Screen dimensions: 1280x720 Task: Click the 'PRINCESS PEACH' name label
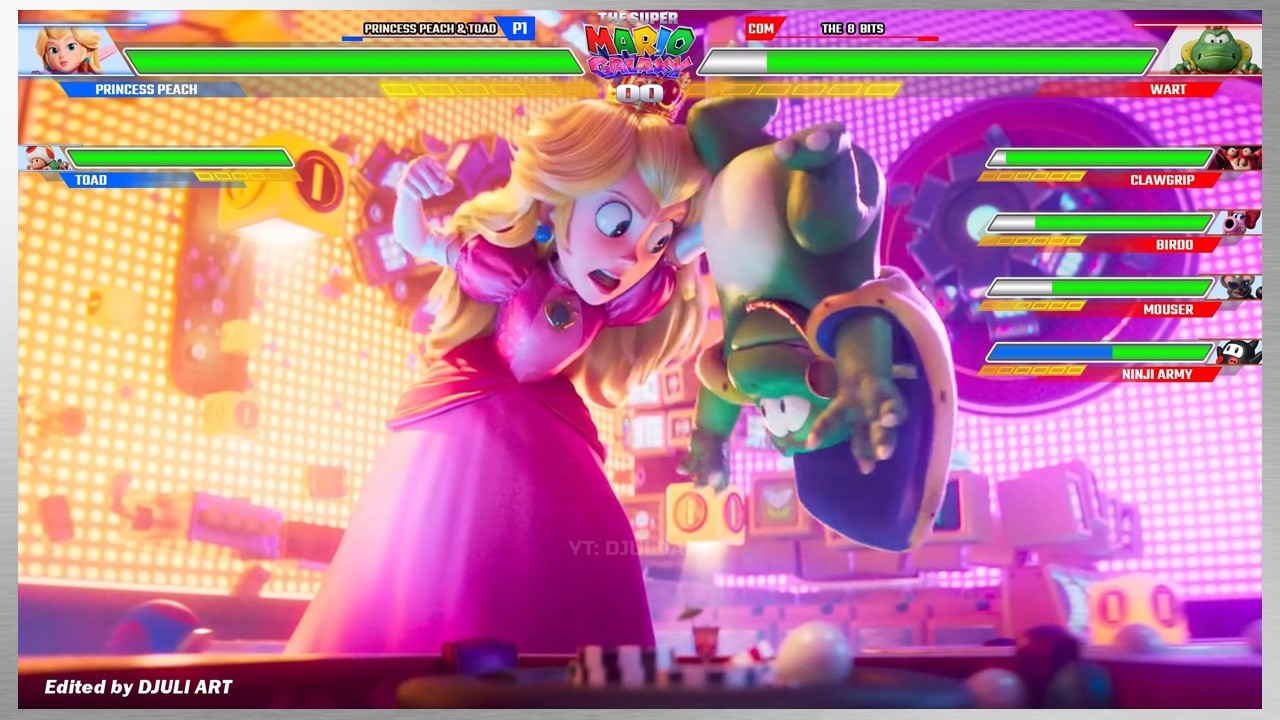click(x=146, y=89)
